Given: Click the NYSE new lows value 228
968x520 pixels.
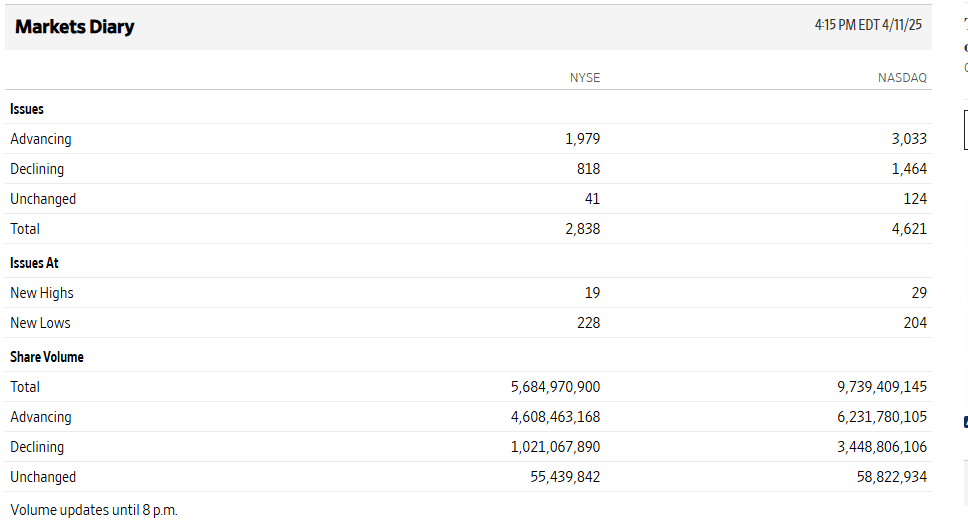Looking at the screenshot, I should click(588, 323).
